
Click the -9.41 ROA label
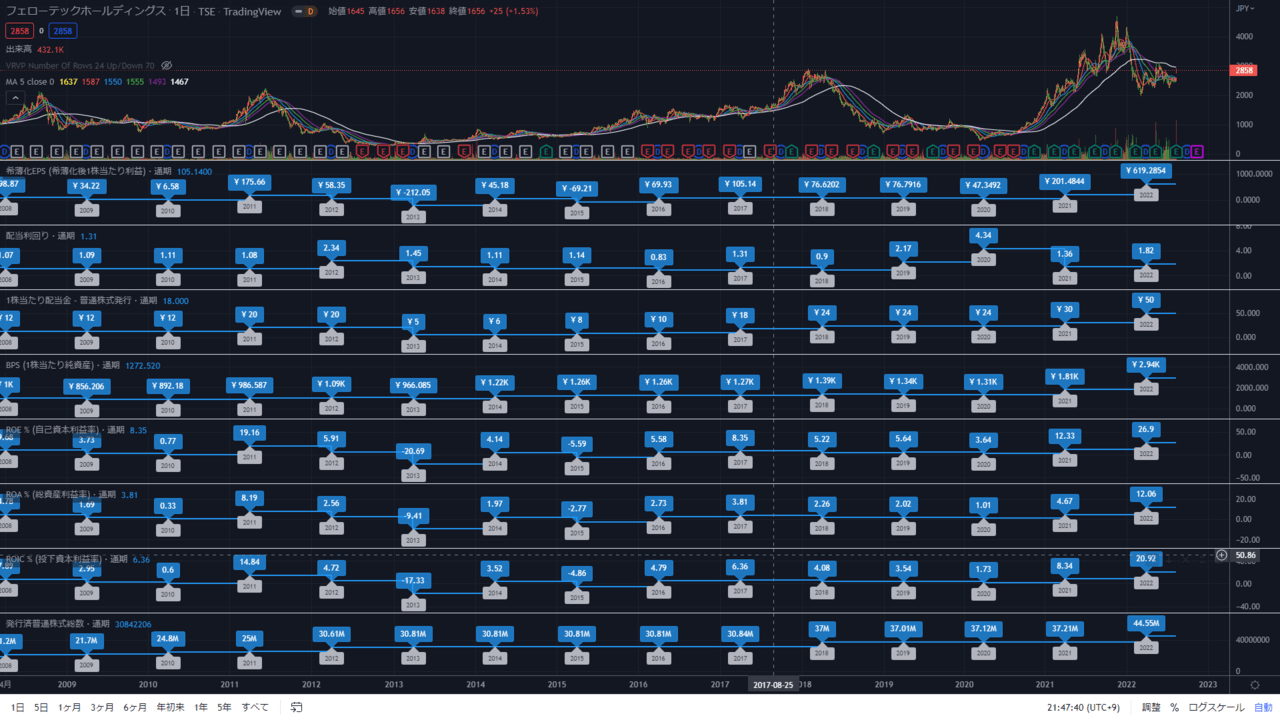pos(413,516)
